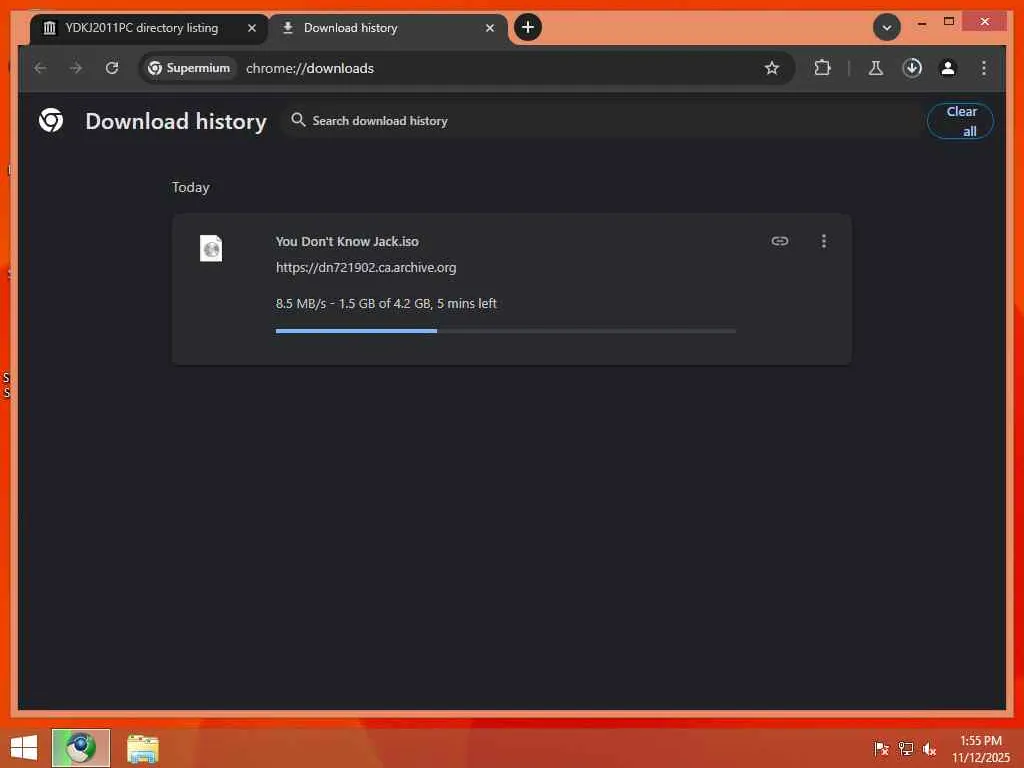Go forward using the browser forward arrow
This screenshot has width=1024, height=768.
[x=76, y=68]
